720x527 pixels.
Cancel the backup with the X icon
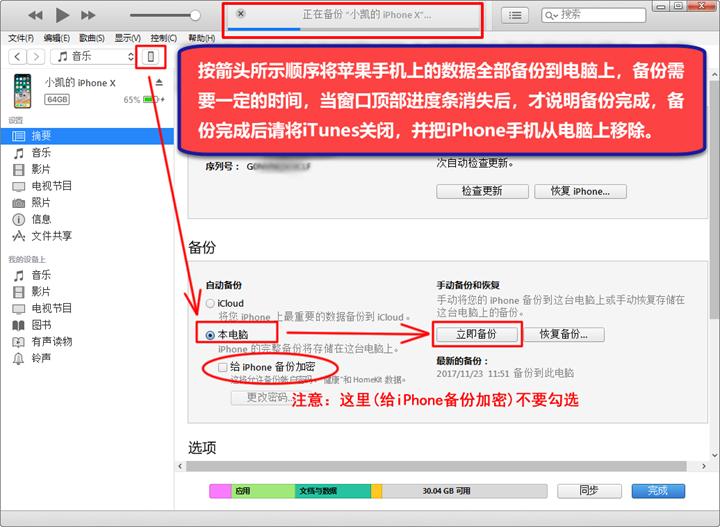[x=241, y=14]
